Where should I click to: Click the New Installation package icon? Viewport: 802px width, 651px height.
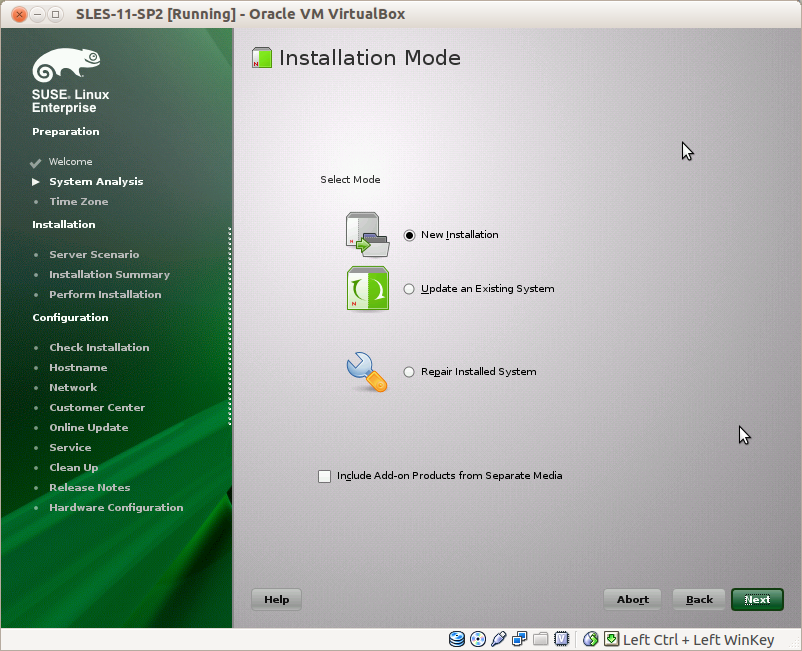point(367,235)
